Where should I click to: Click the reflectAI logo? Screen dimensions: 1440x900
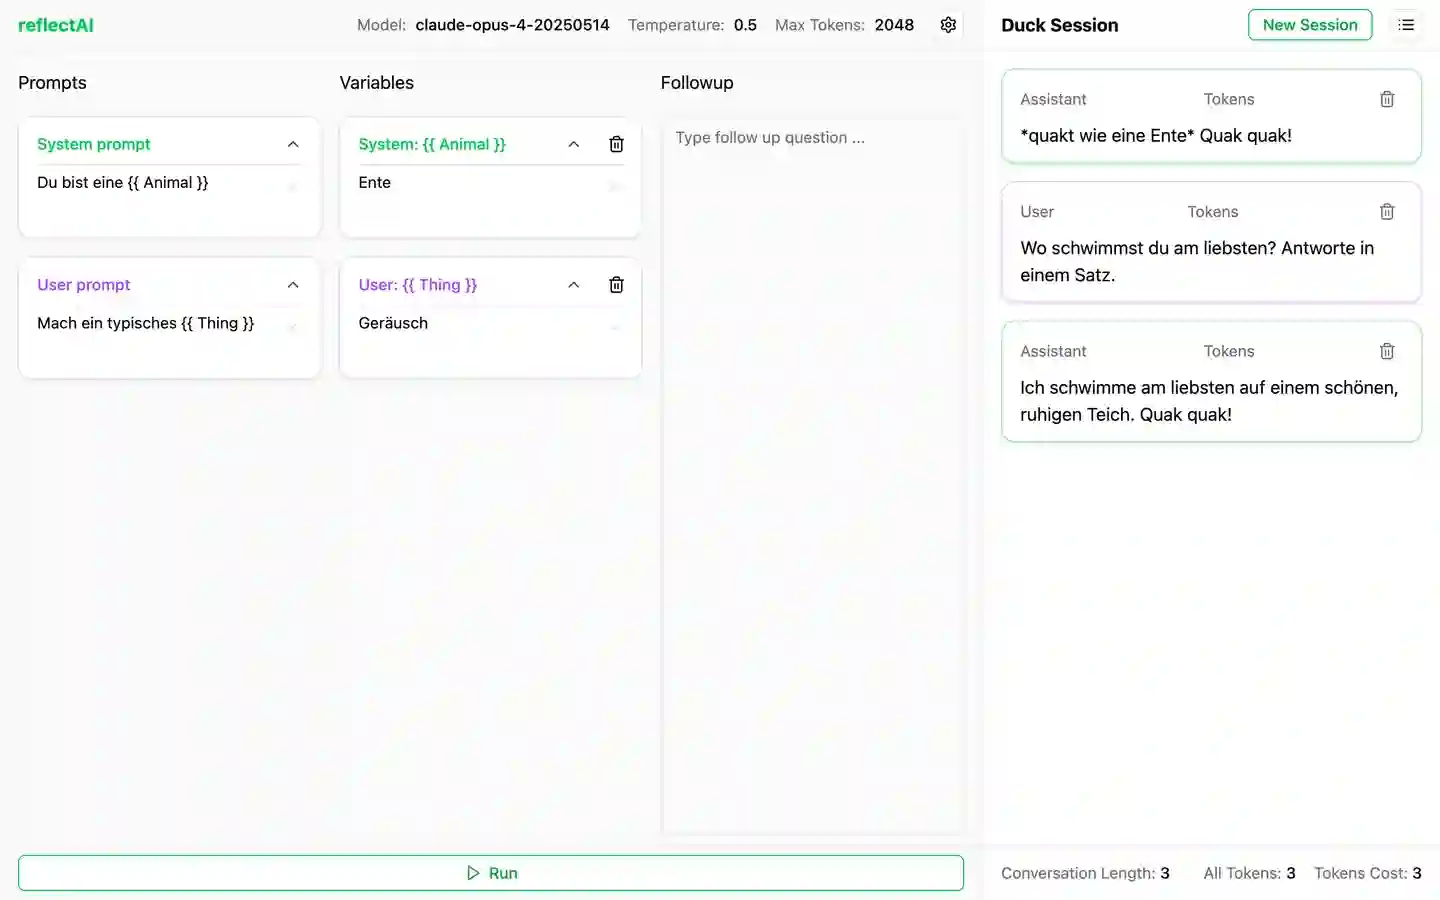(56, 25)
